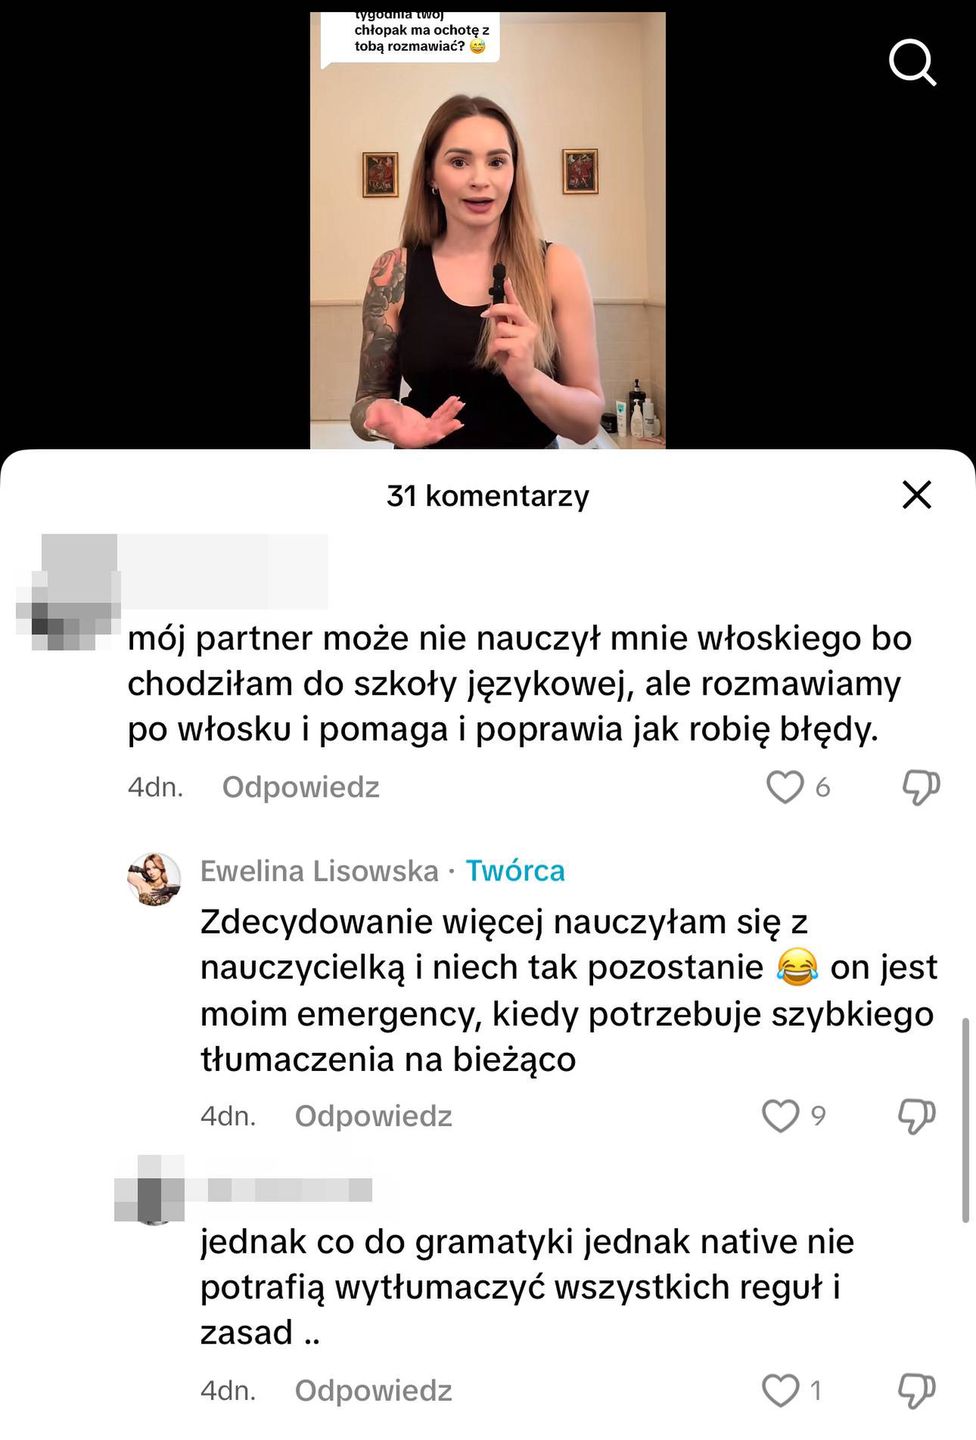
Task: Close the 31 komentarzy panel
Action: click(x=916, y=495)
